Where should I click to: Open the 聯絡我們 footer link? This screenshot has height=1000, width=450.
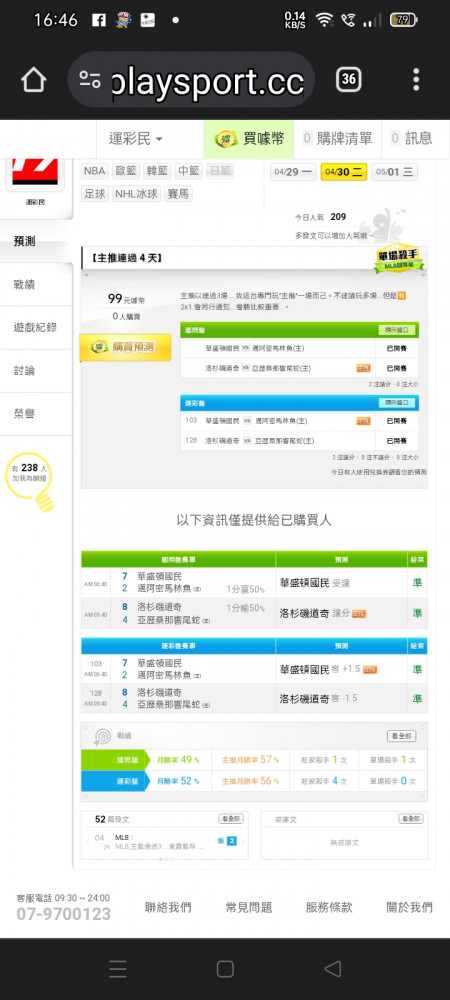point(168,907)
